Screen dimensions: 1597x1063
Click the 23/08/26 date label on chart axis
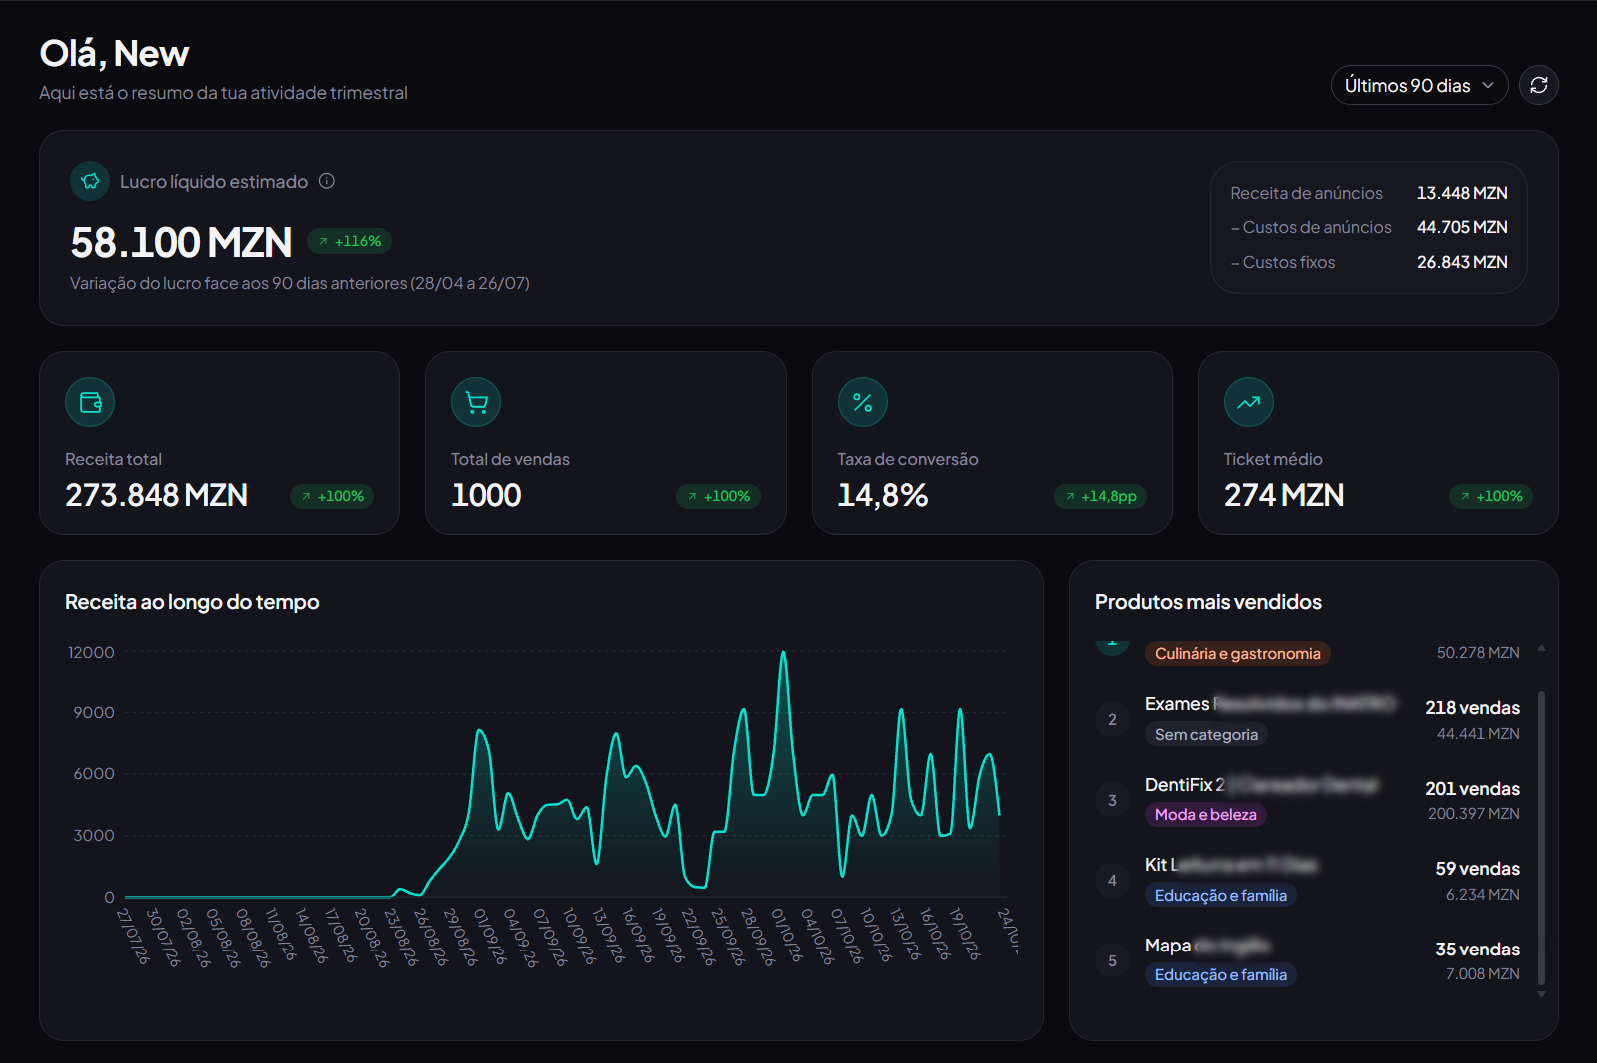(399, 936)
